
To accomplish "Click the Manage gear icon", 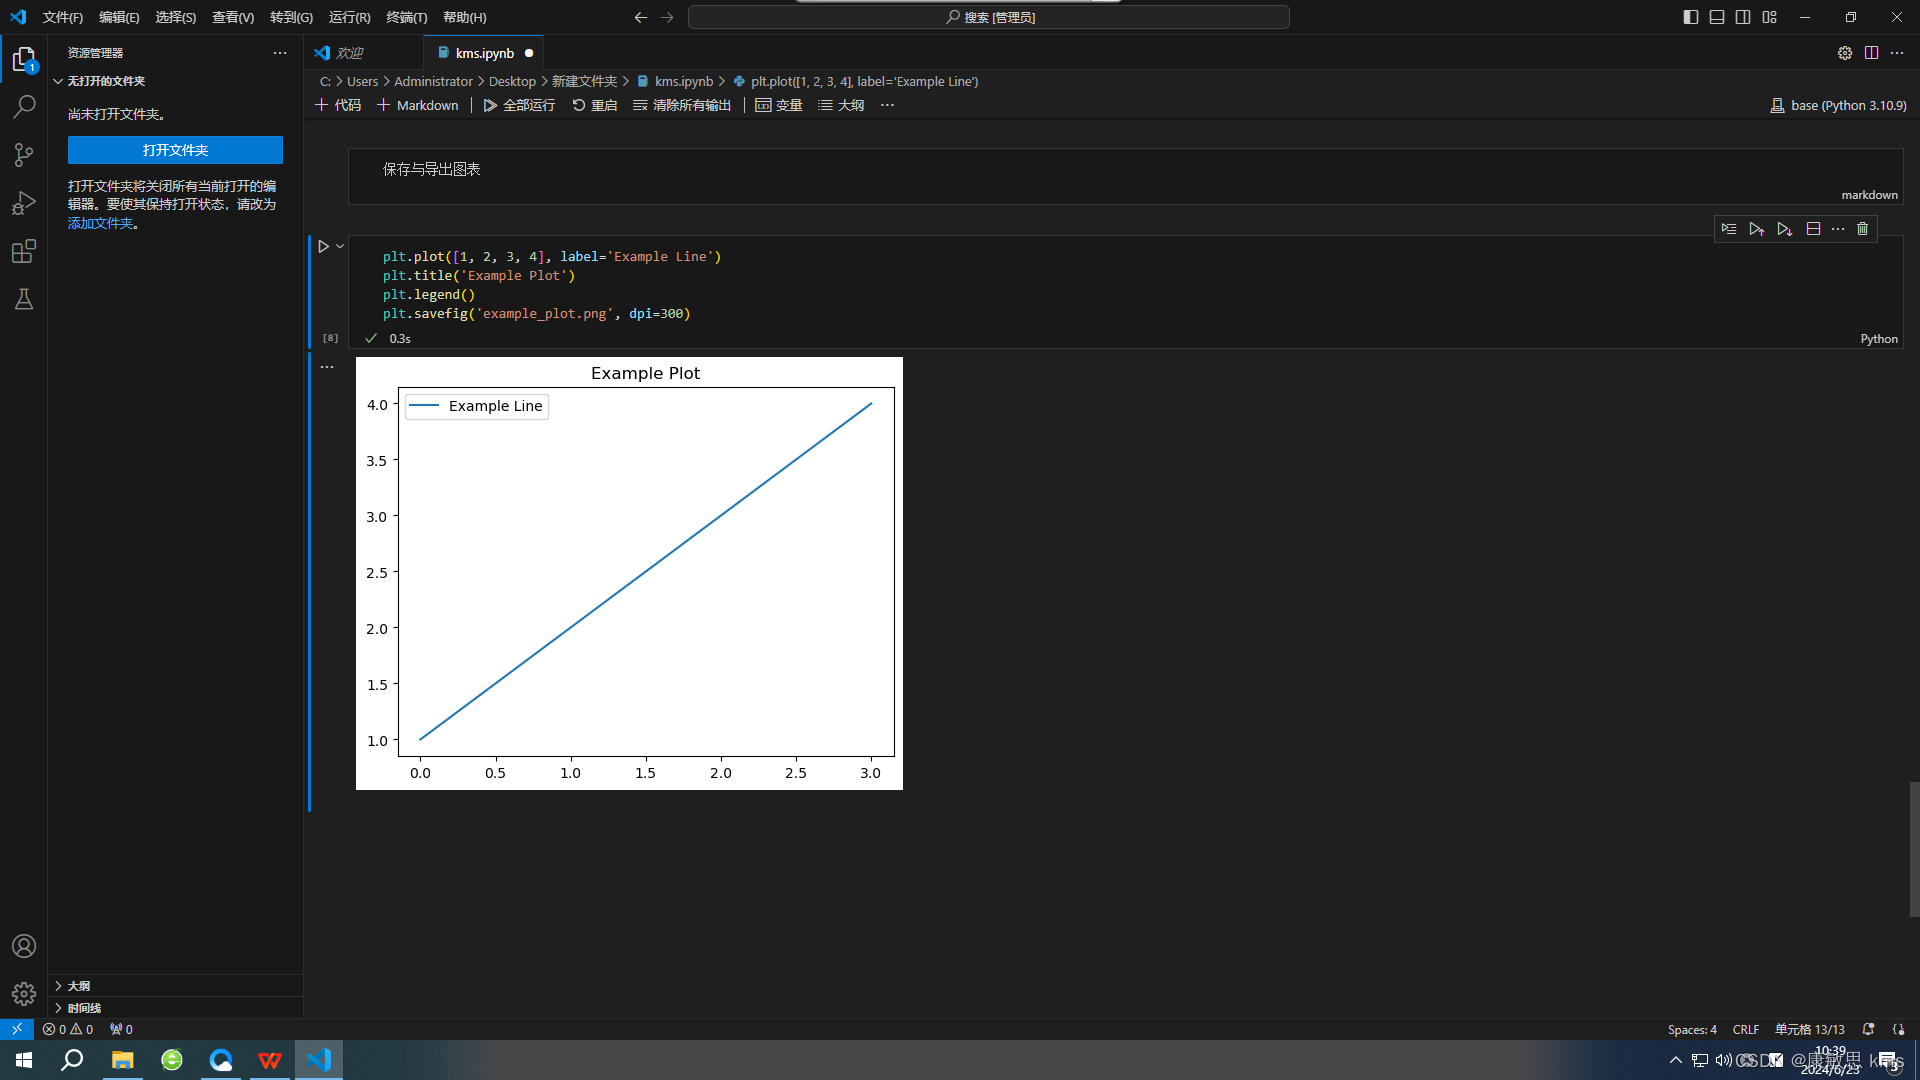I will click(x=24, y=993).
